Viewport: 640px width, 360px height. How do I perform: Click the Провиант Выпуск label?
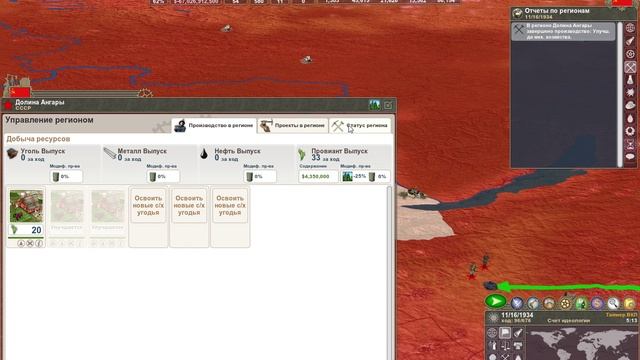tap(339, 151)
